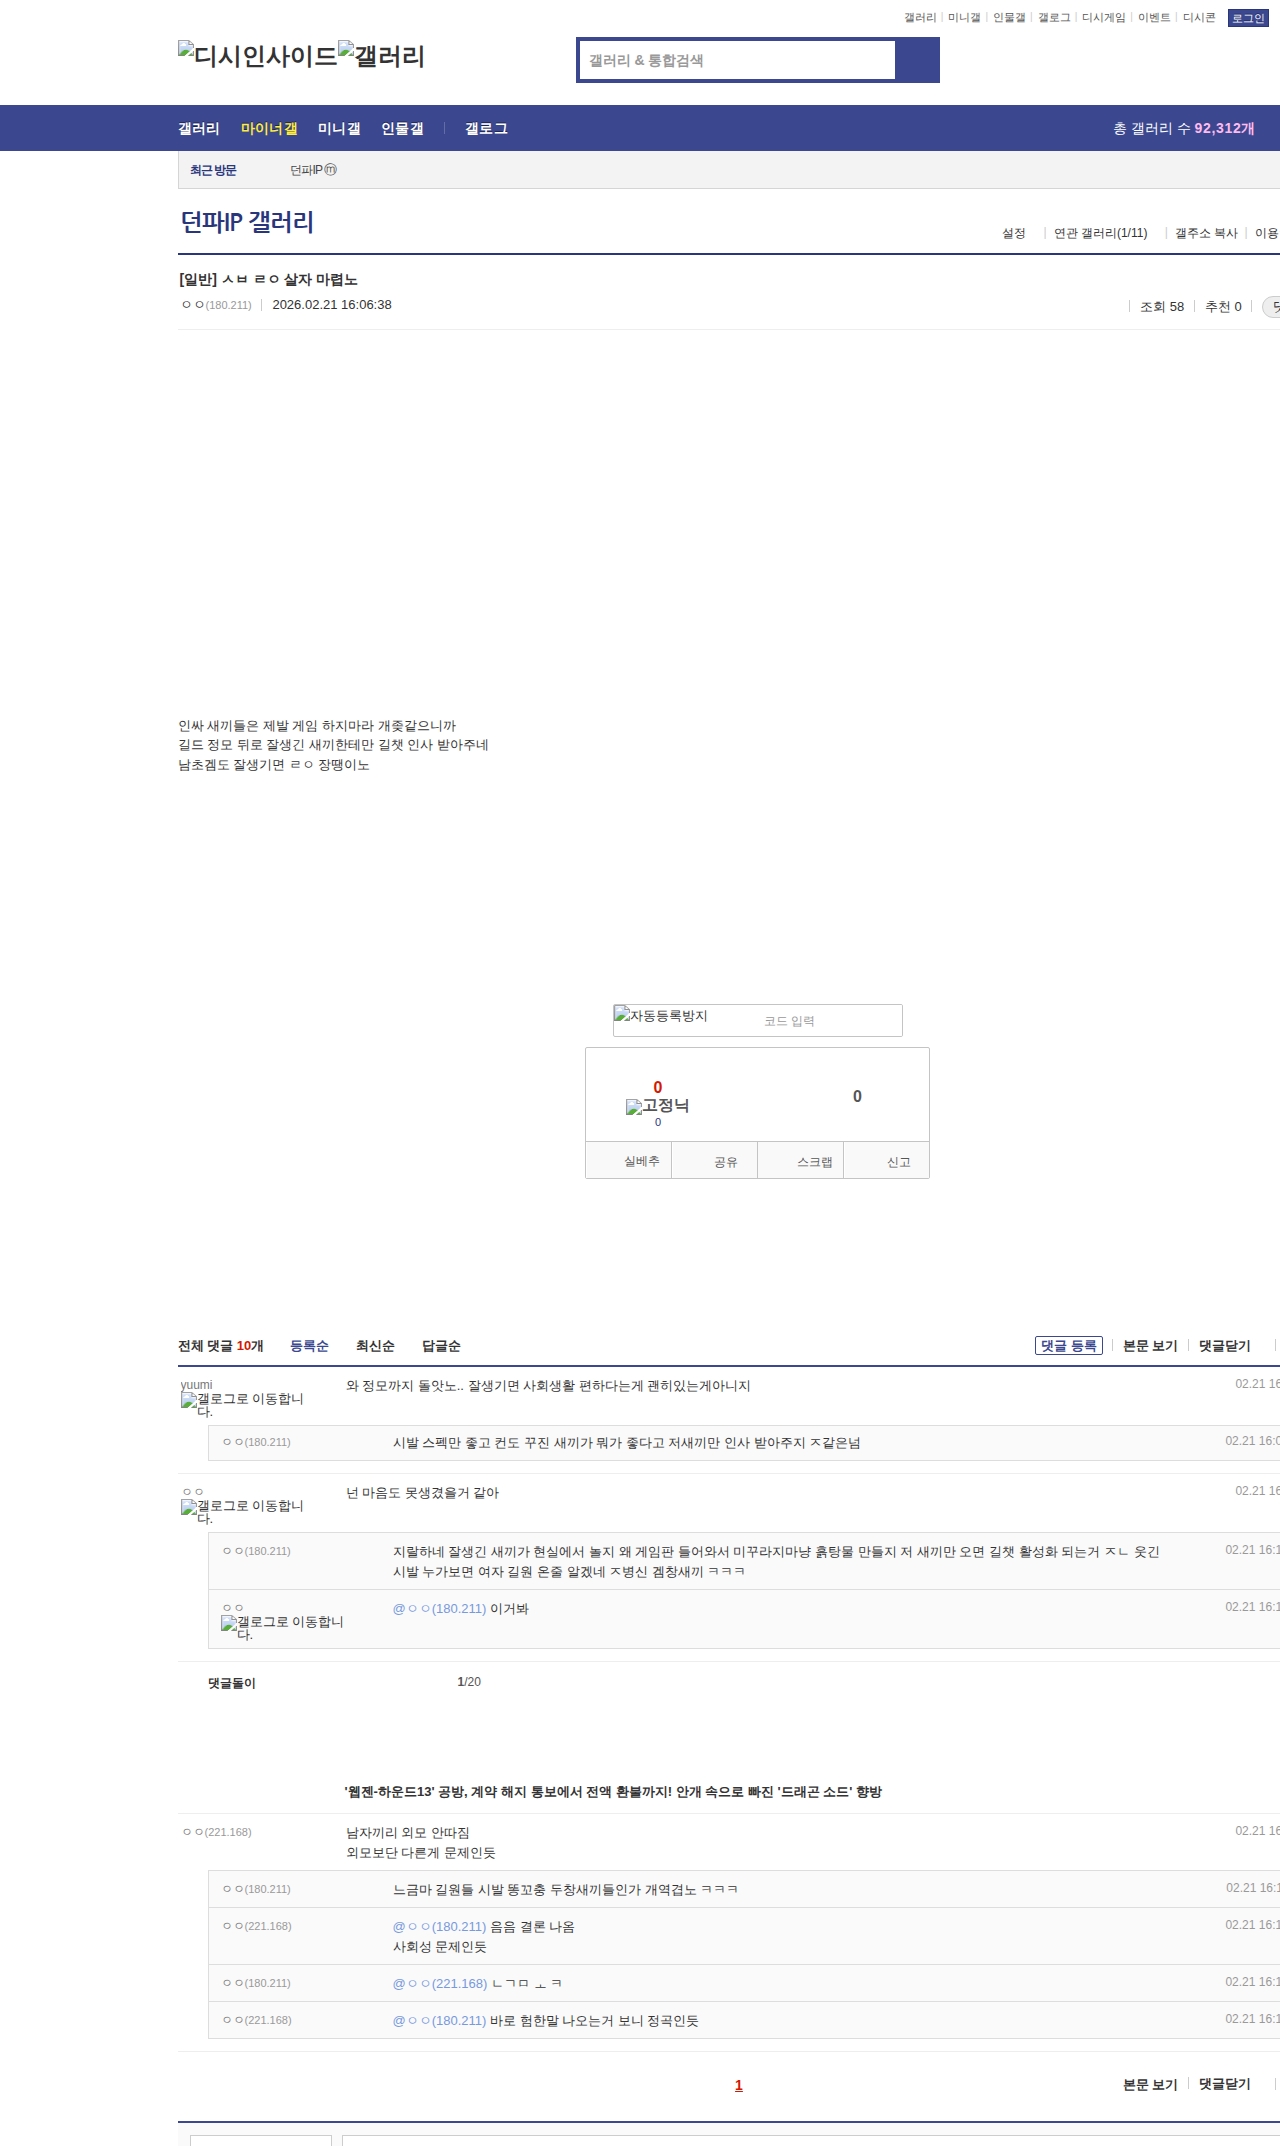Click the 로그인 button
Image resolution: width=1280 pixels, height=2146 pixels.
coord(1248,18)
